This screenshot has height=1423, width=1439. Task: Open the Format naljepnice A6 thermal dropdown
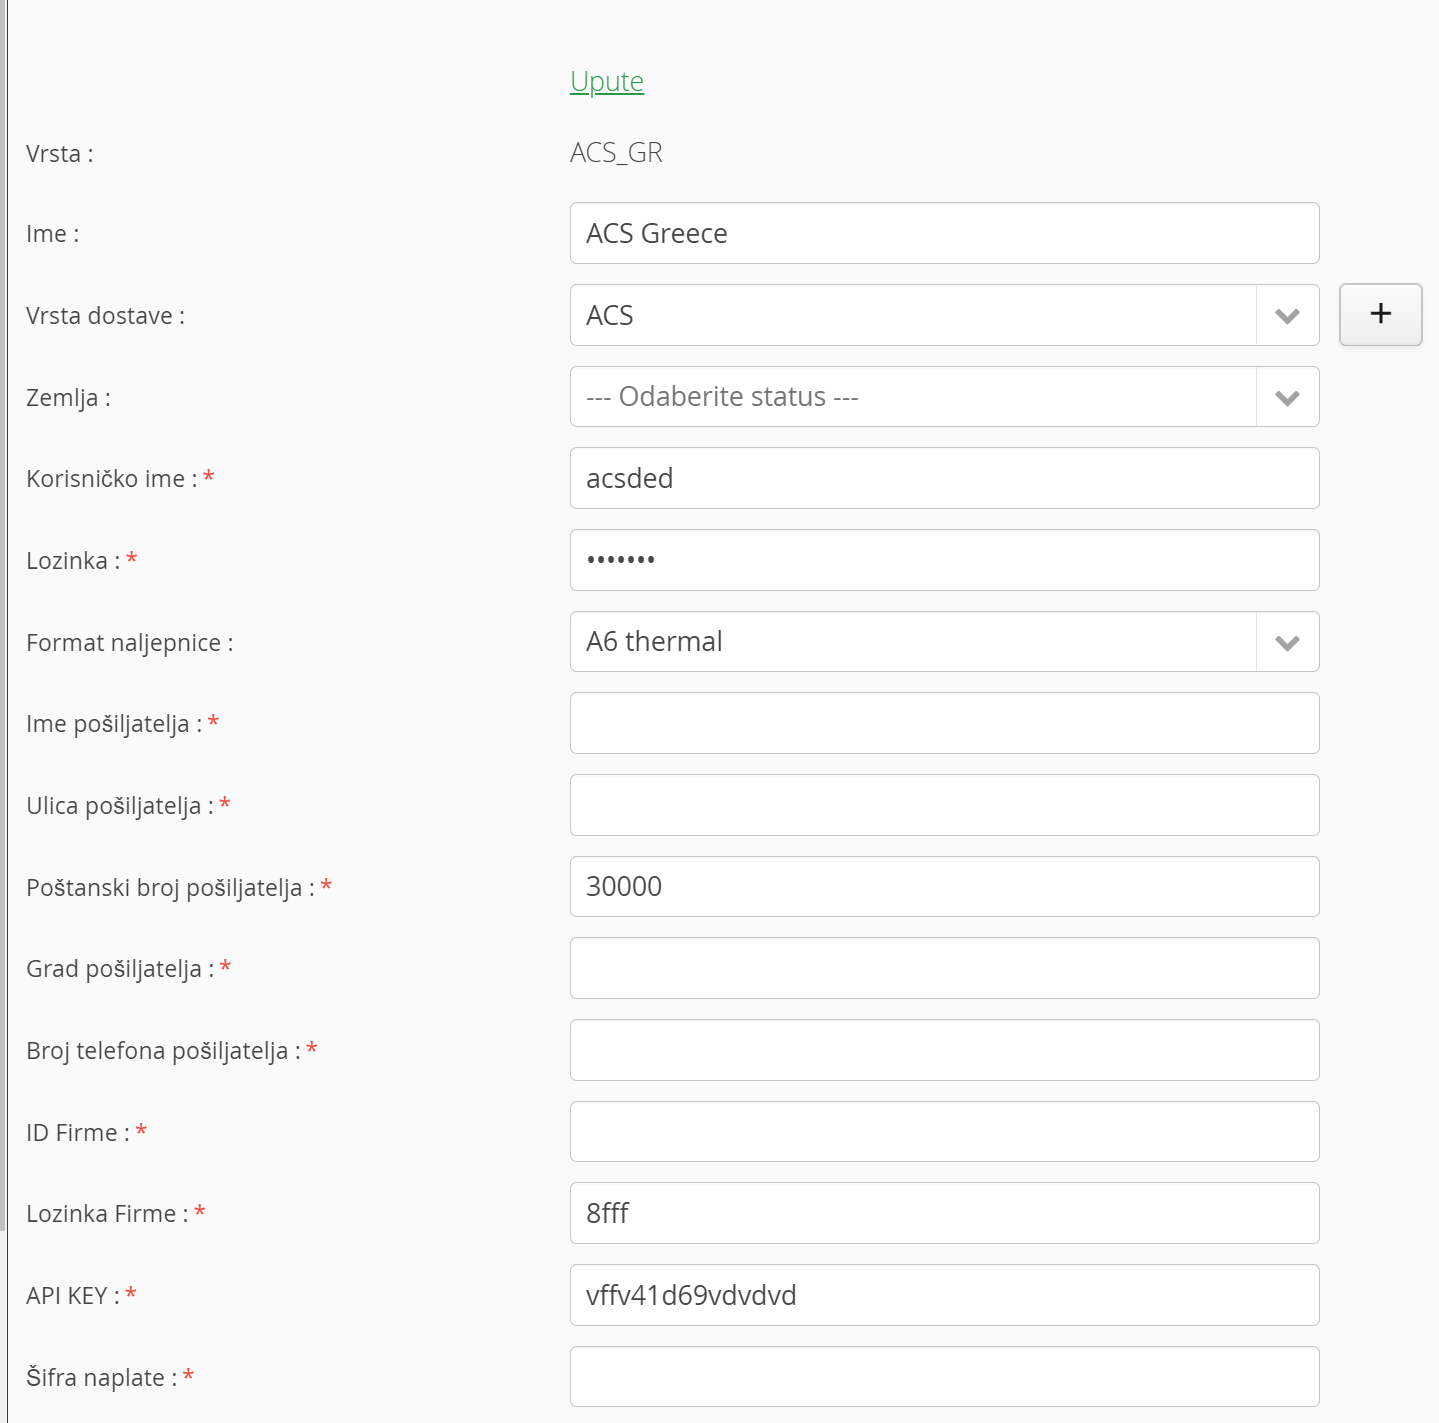(x=944, y=642)
